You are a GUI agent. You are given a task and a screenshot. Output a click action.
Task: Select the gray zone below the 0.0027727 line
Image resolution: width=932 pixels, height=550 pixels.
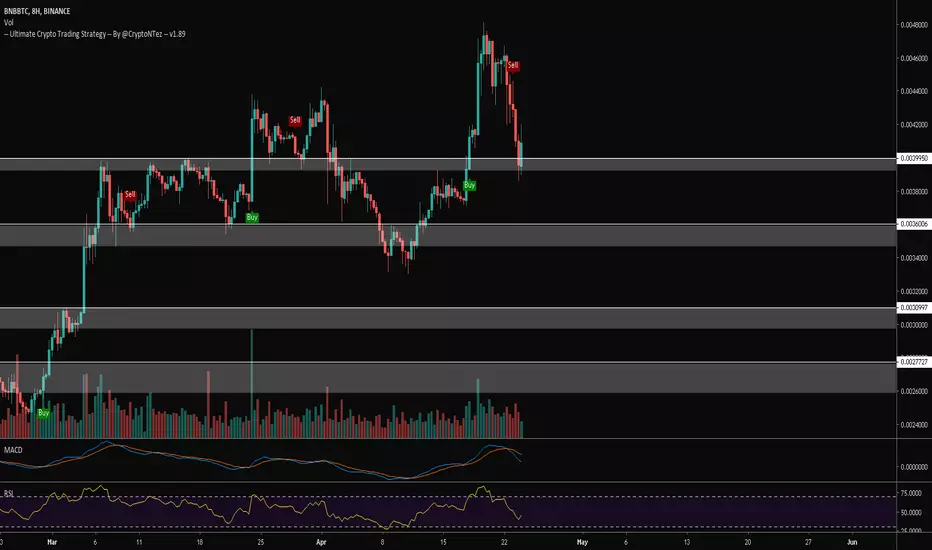(x=448, y=378)
